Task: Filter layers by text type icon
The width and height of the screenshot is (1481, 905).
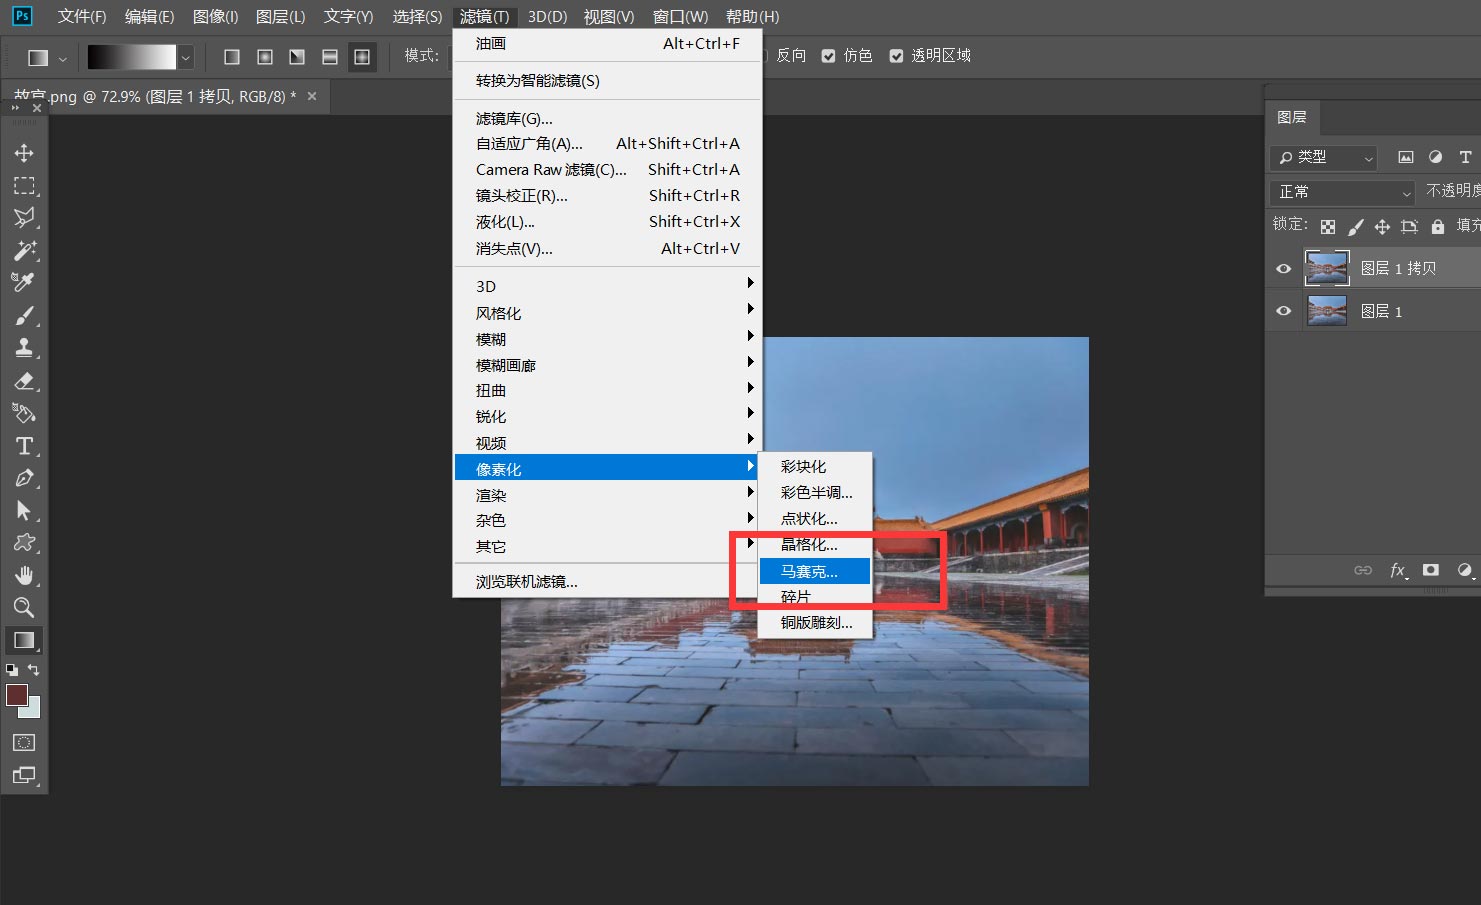Action: tap(1465, 157)
